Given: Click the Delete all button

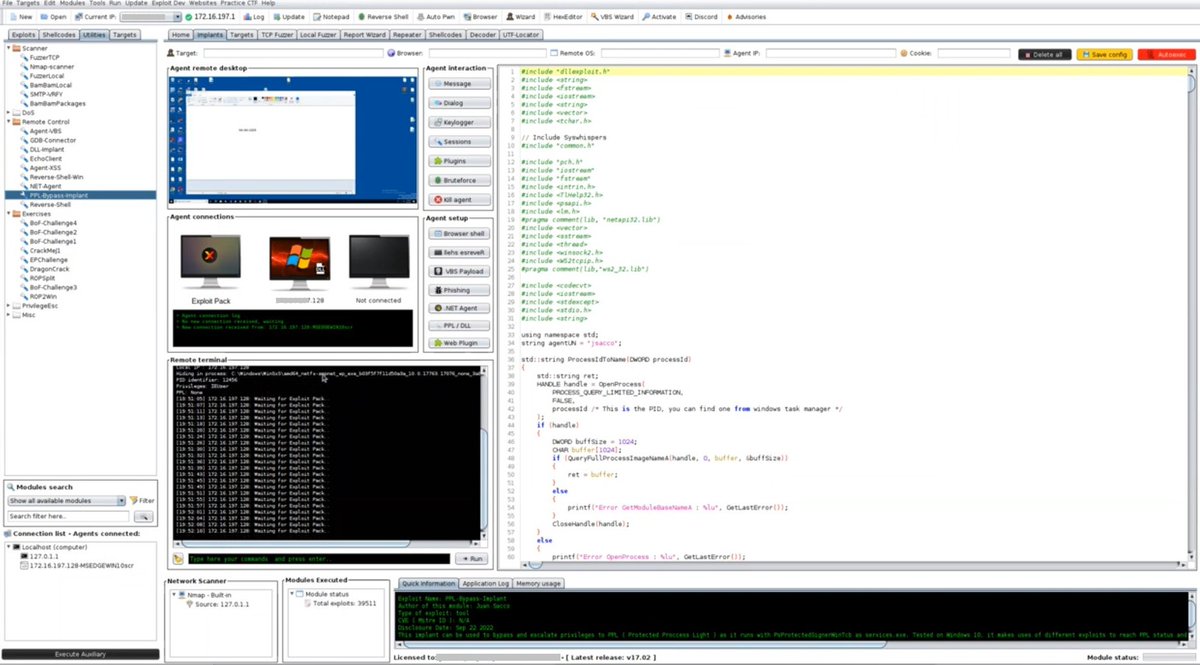Looking at the screenshot, I should (1045, 54).
